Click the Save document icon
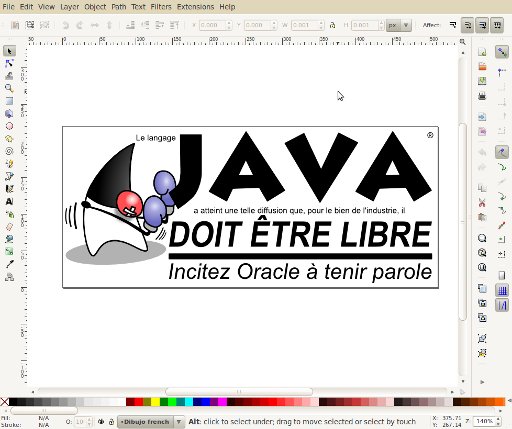The height and width of the screenshot is (429, 512). (x=482, y=81)
